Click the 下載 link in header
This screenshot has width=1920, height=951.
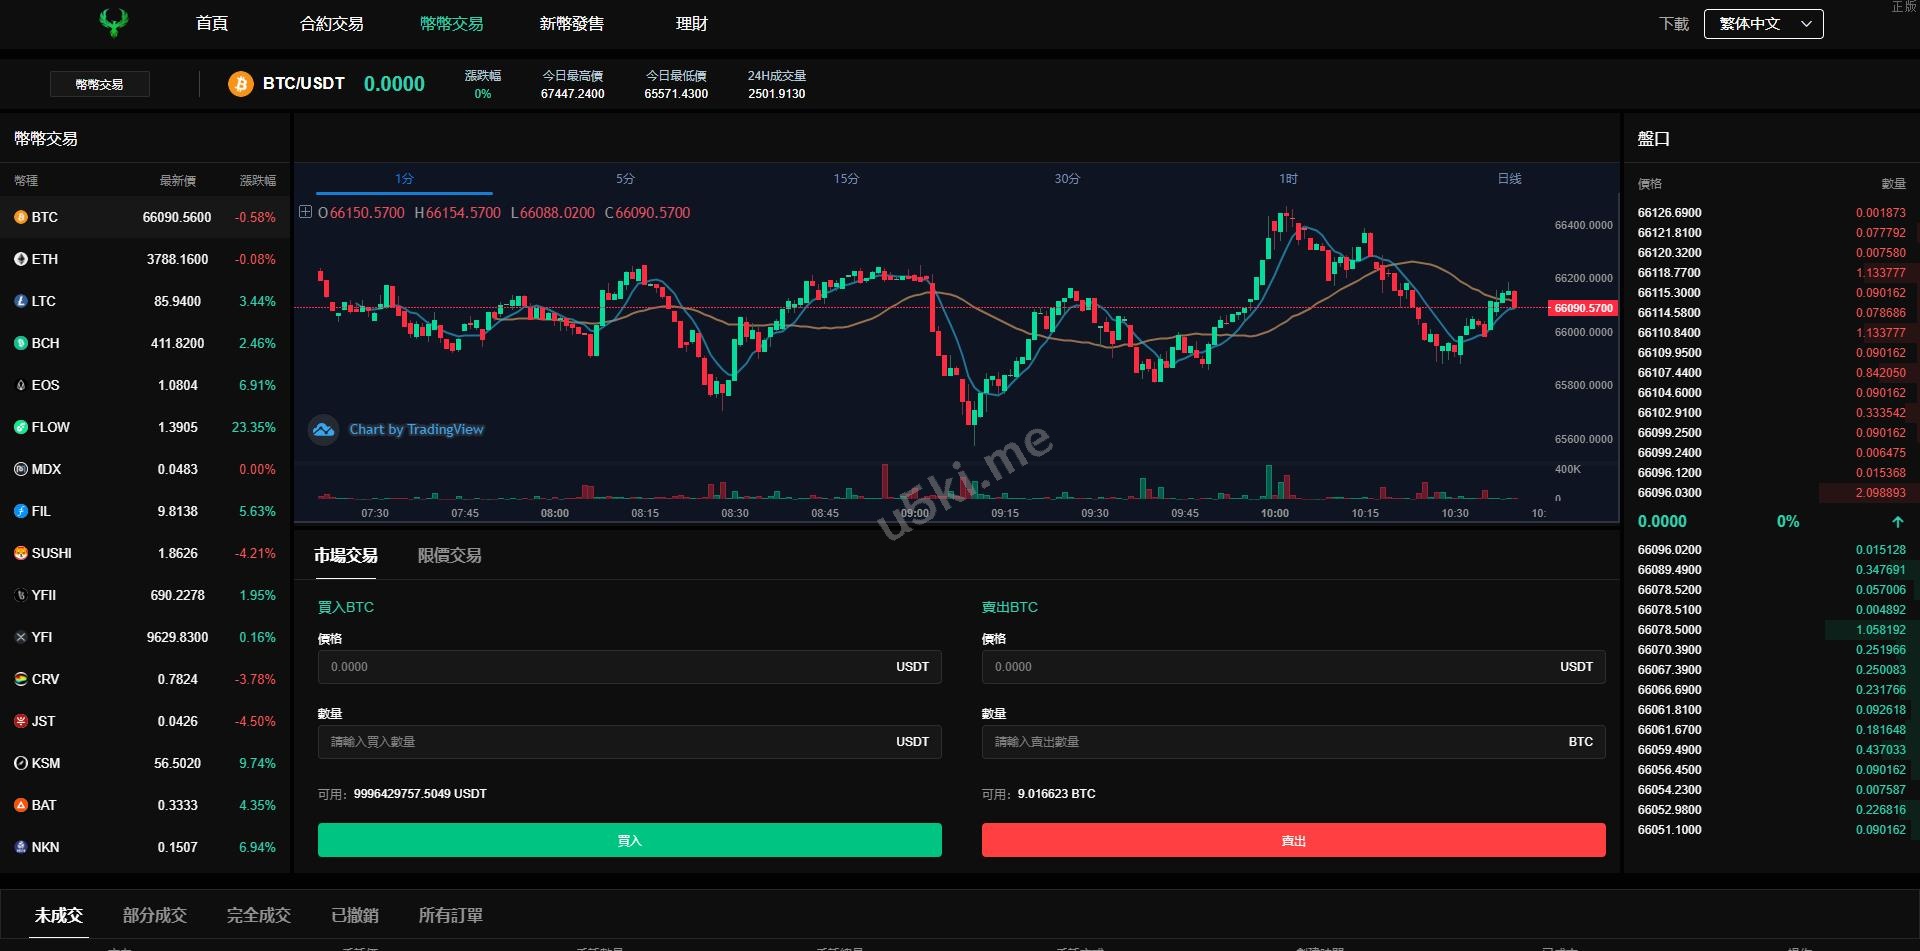[1673, 24]
